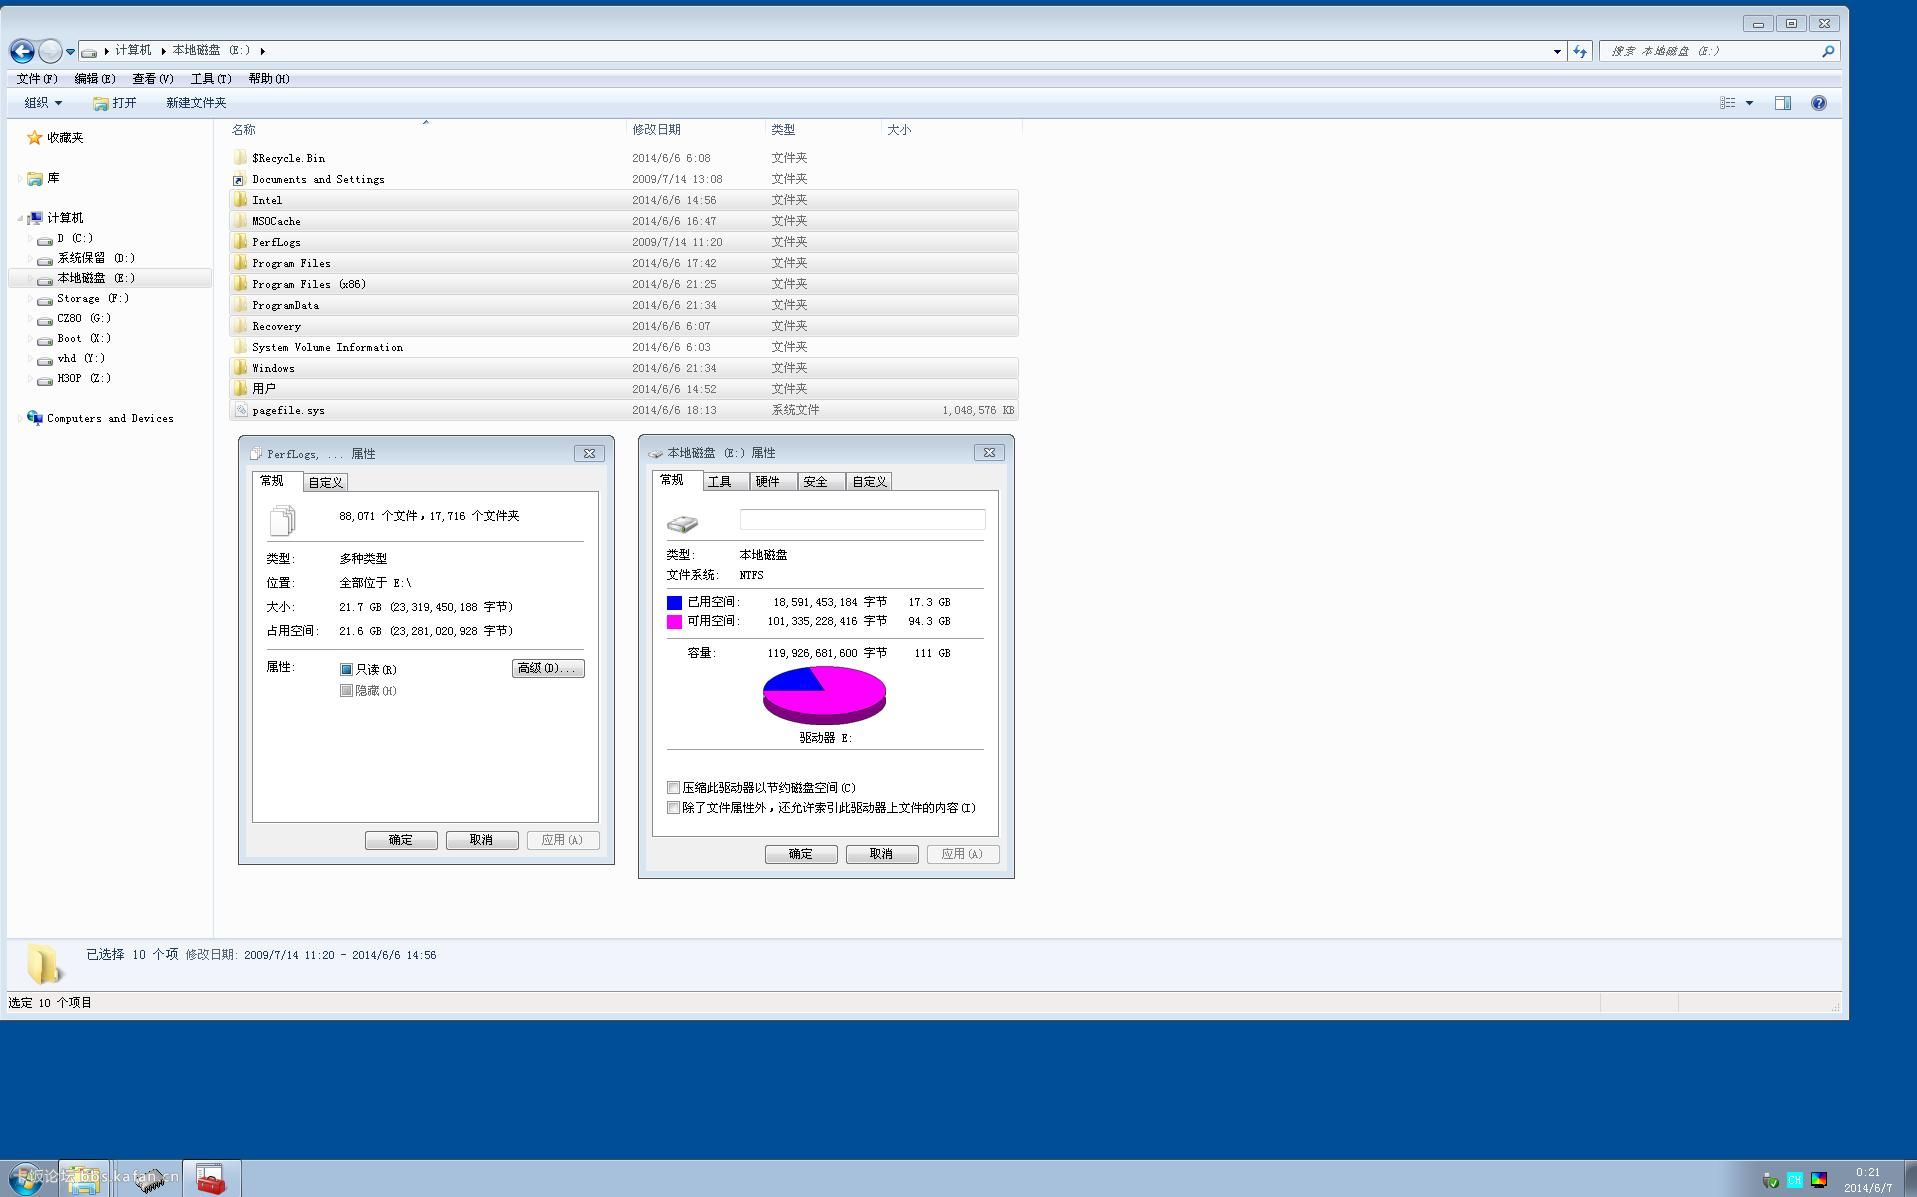Click the Program Files (x86) folder icon
The image size is (1917, 1197).
[240, 284]
